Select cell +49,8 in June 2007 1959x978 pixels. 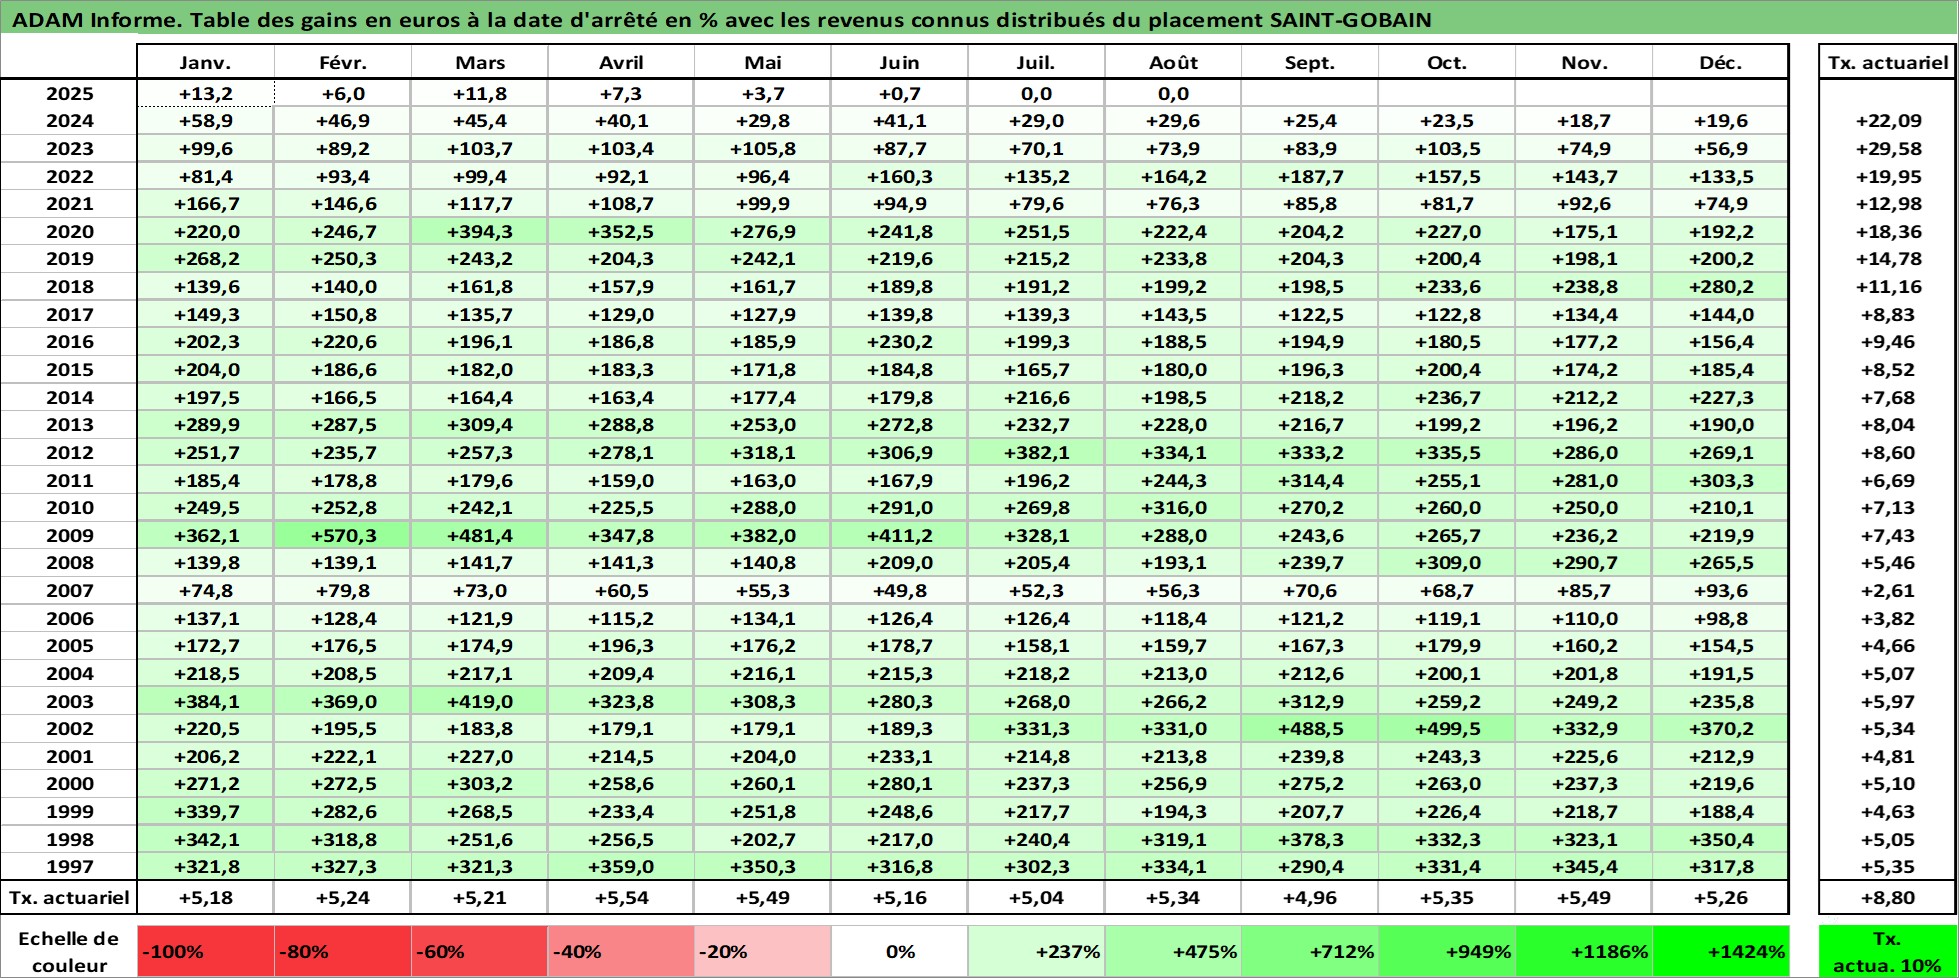(900, 591)
